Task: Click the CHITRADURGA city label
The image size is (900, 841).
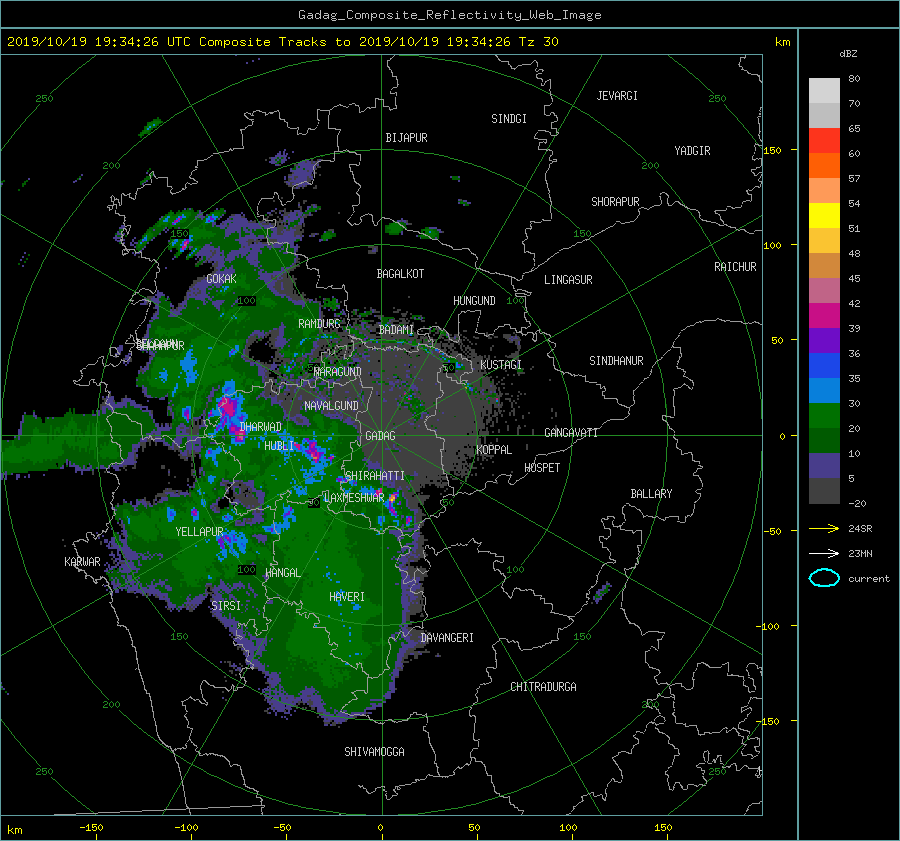Action: point(543,687)
